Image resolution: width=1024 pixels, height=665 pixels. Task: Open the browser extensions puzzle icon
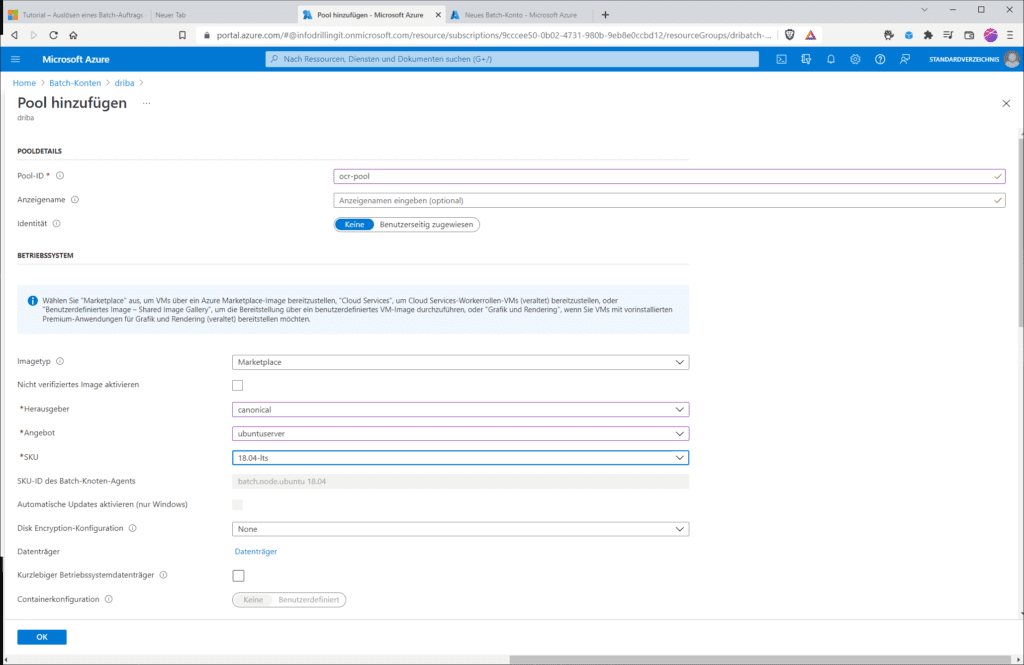(928, 35)
